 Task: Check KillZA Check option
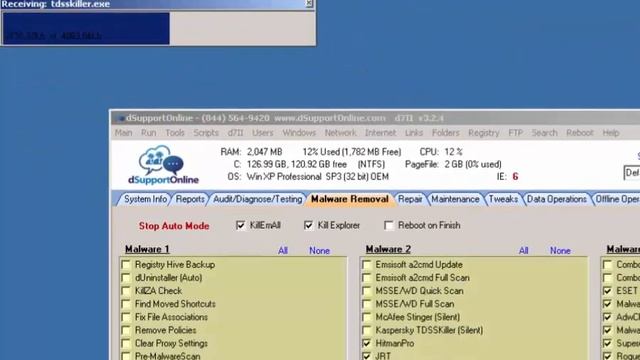pyautogui.click(x=126, y=291)
